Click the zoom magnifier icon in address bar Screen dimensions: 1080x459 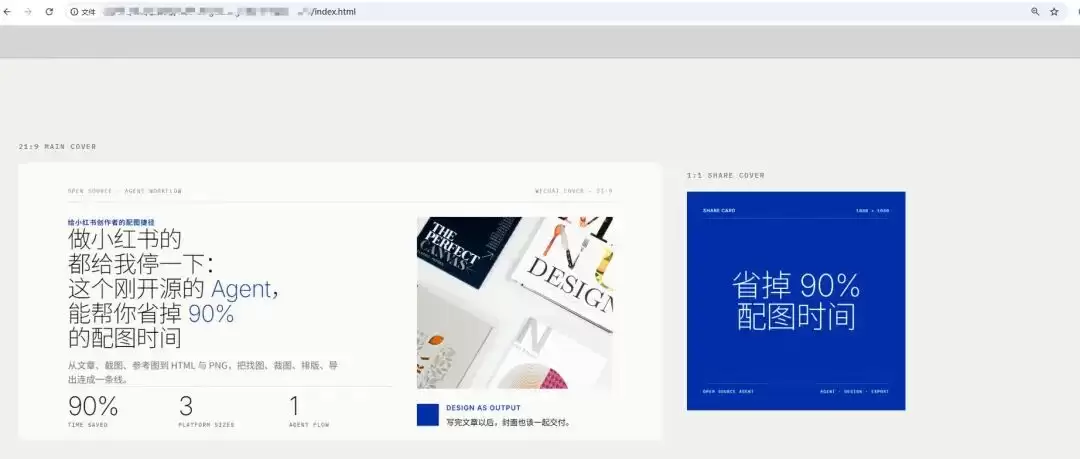pyautogui.click(x=1035, y=12)
